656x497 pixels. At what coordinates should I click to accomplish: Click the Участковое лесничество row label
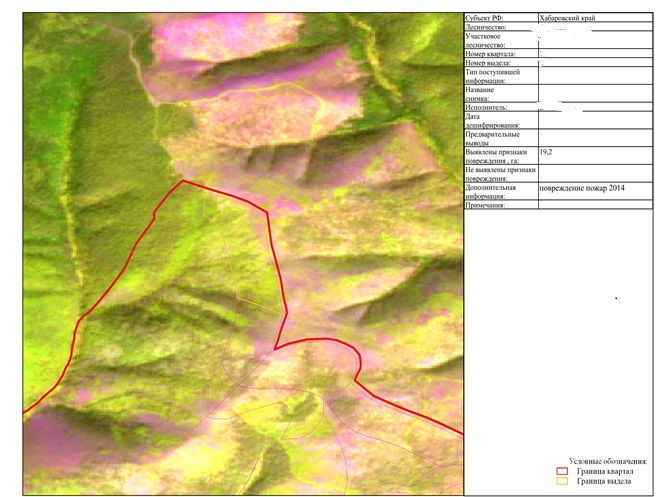click(x=500, y=40)
